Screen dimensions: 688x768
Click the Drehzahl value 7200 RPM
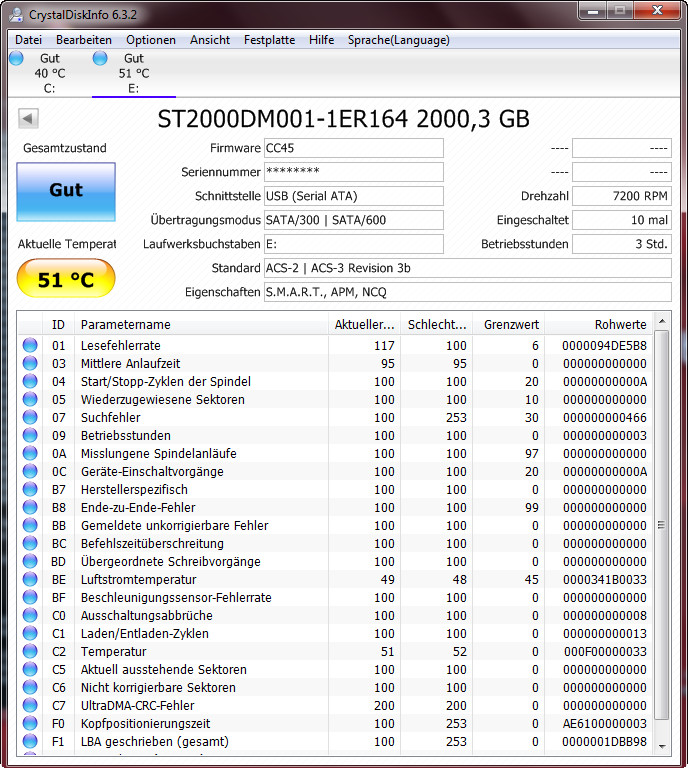(621, 196)
